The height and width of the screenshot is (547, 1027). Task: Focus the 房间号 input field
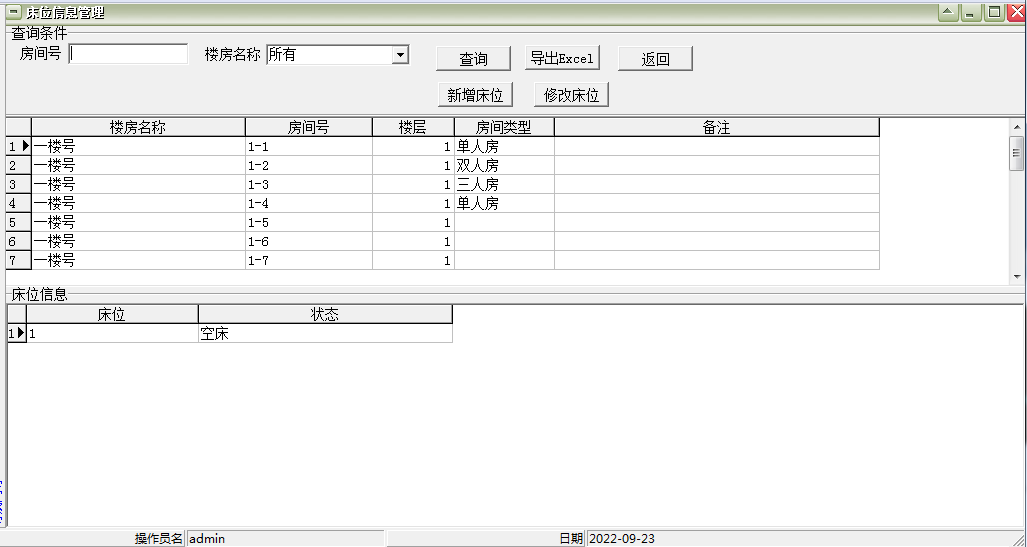128,54
